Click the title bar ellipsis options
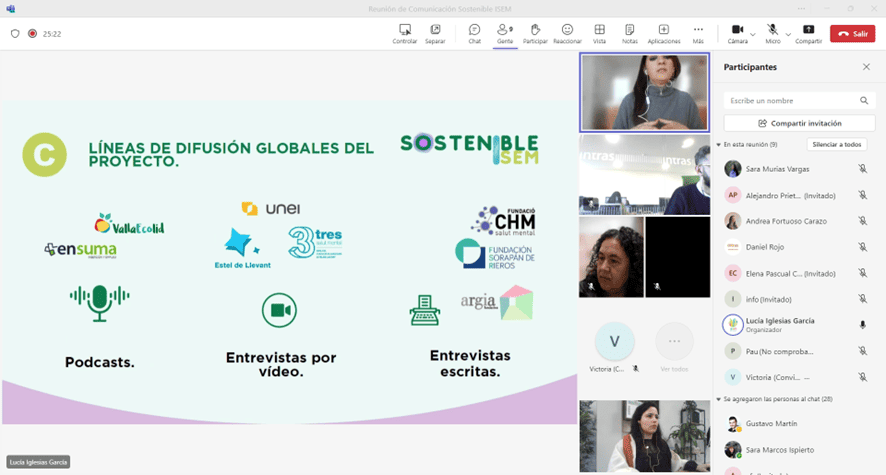886x475 pixels. (x=801, y=8)
